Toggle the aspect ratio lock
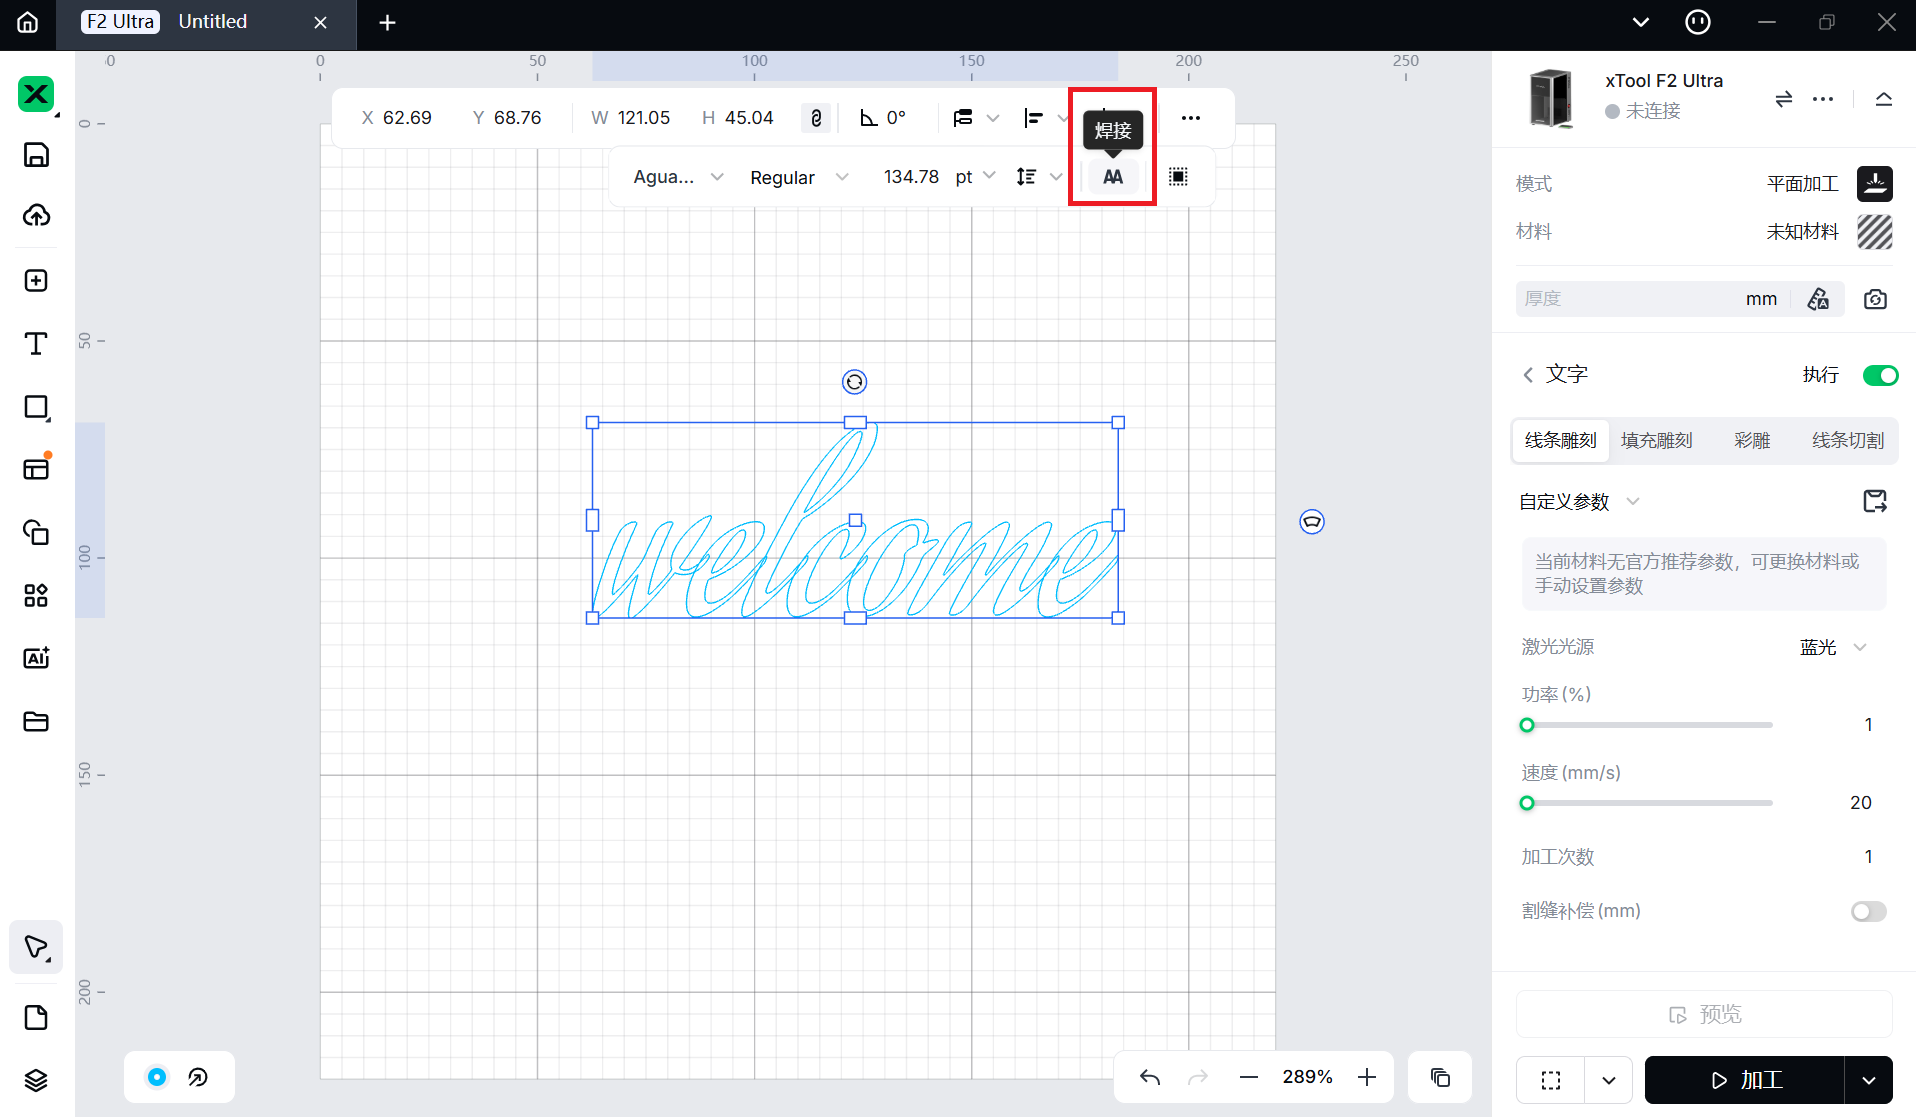 coord(816,118)
